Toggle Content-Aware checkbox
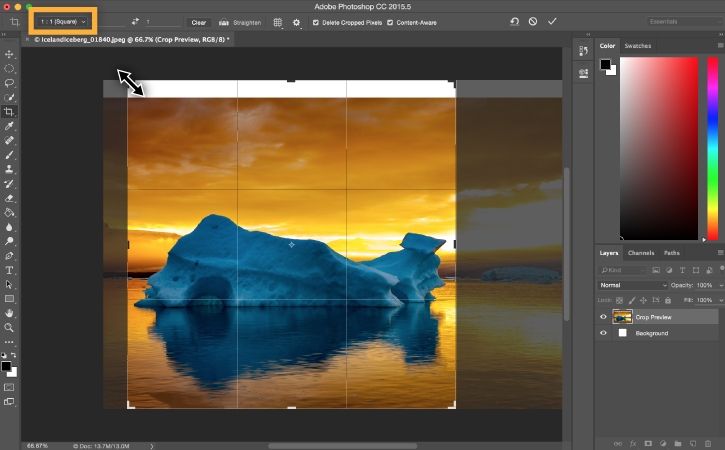The image size is (725, 450). click(x=390, y=21)
